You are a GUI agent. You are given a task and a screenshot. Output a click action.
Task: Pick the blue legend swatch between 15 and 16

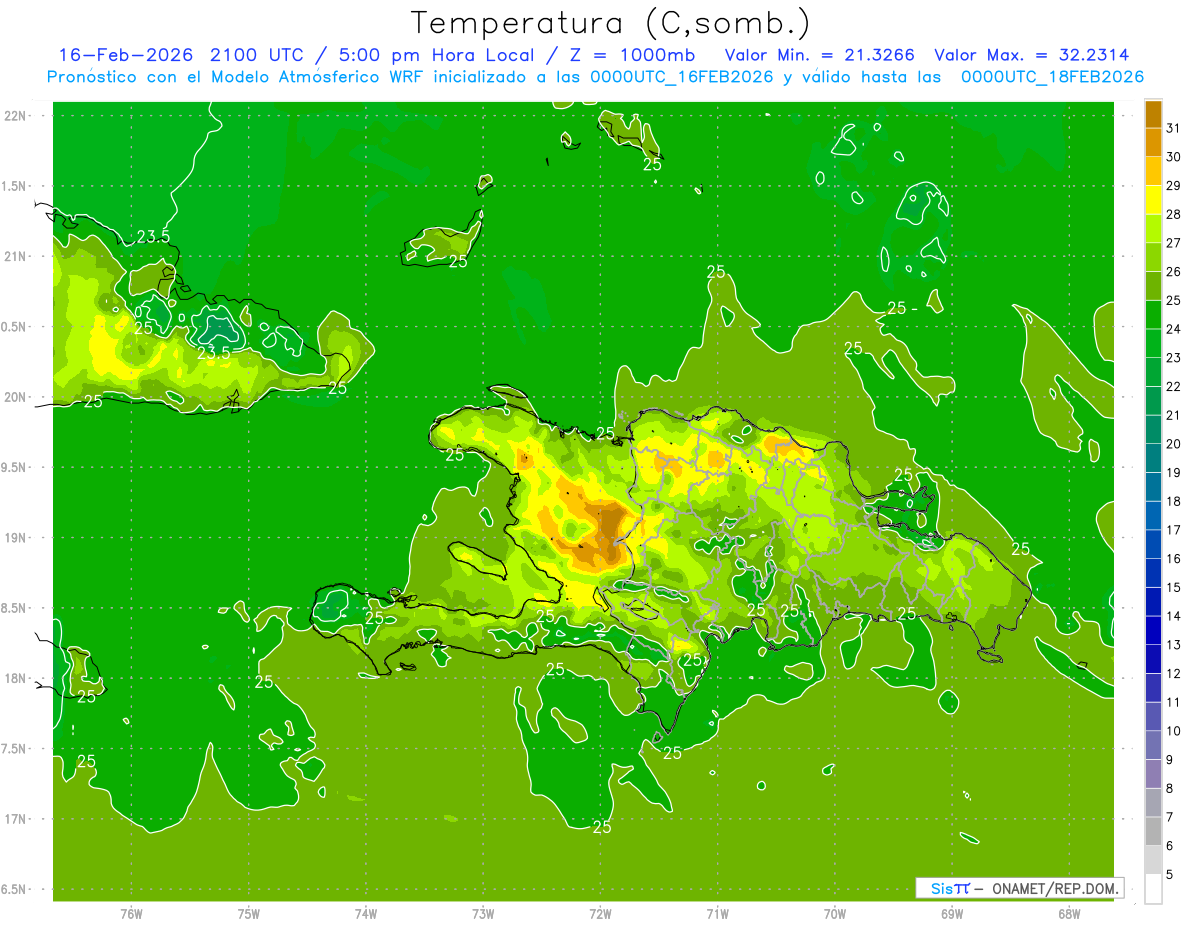pos(1153,573)
